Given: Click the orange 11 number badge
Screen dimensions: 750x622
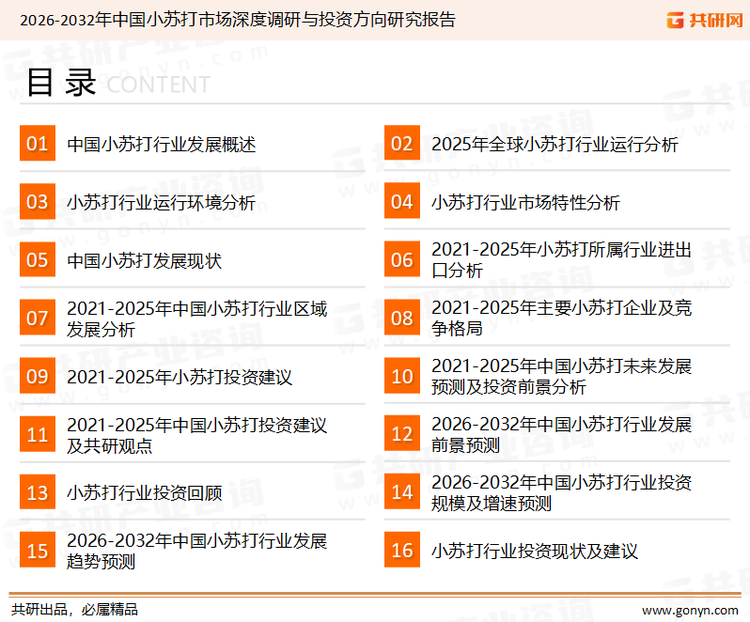Looking at the screenshot, I should (x=37, y=434).
